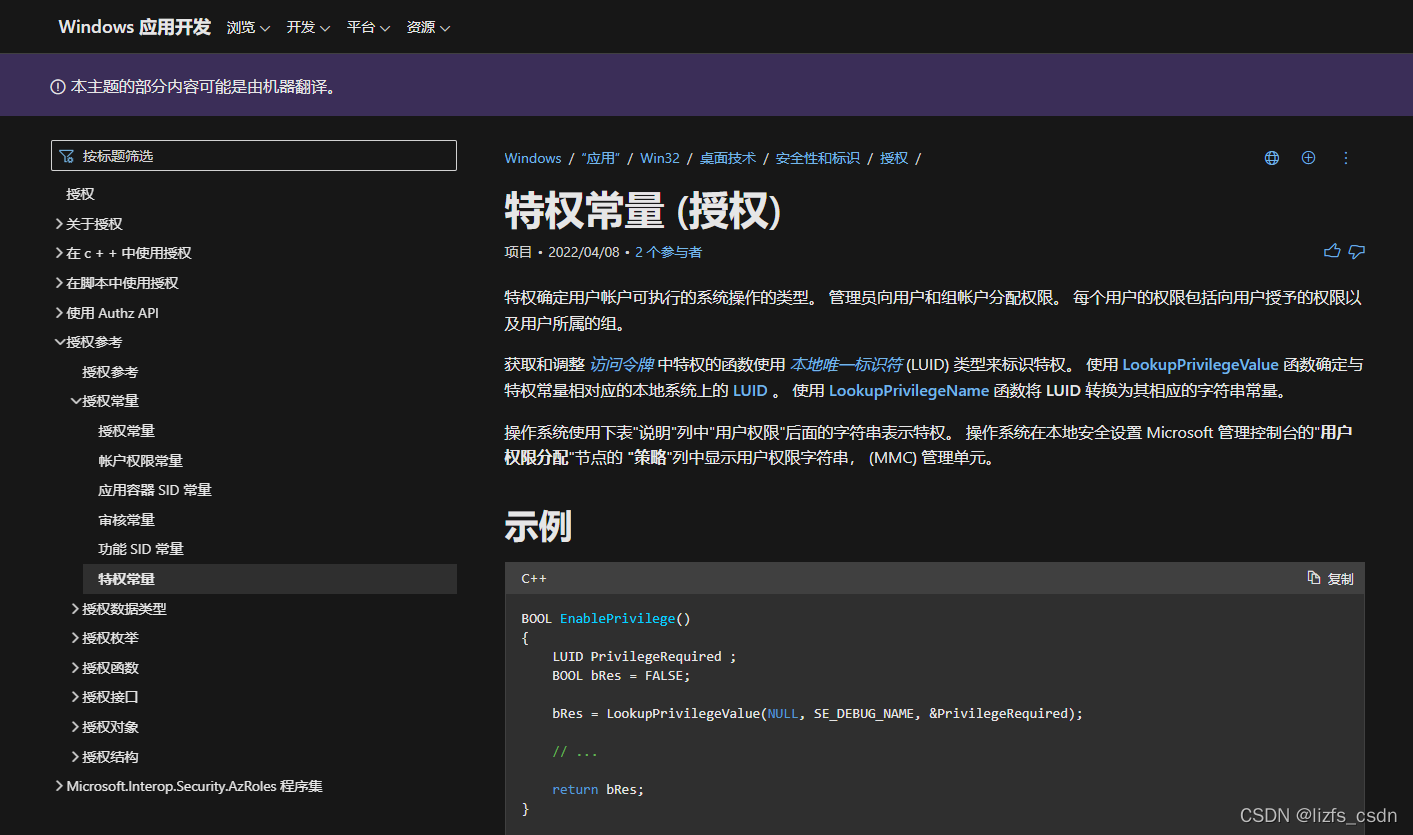This screenshot has width=1413, height=835.
Task: Open the 开发 dropdown menu
Action: point(308,28)
